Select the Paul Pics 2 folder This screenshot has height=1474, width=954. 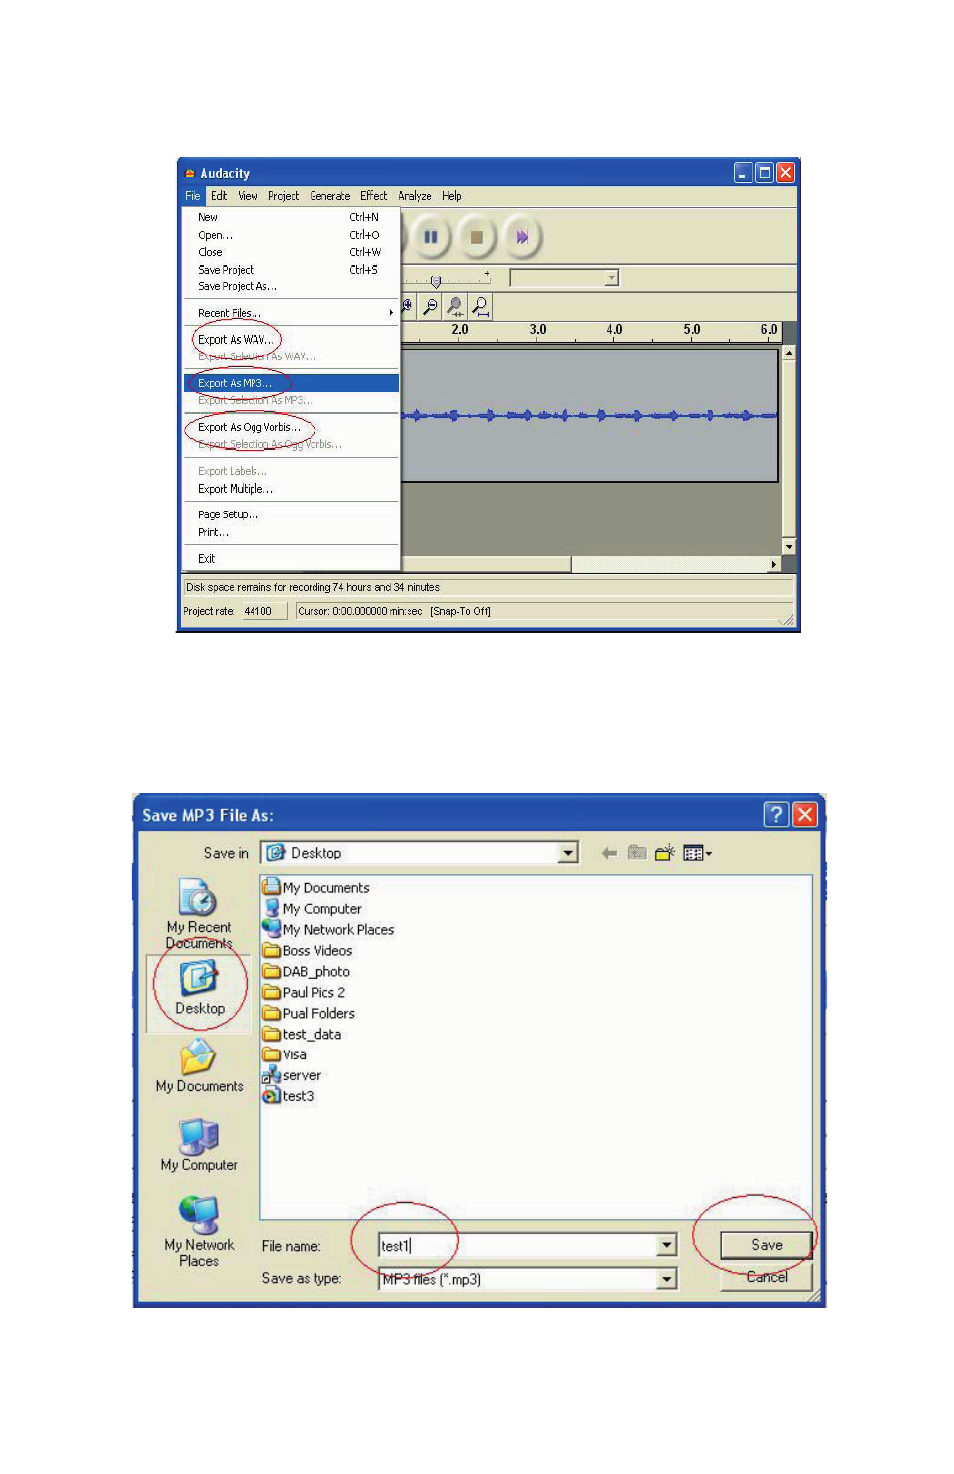[x=304, y=992]
